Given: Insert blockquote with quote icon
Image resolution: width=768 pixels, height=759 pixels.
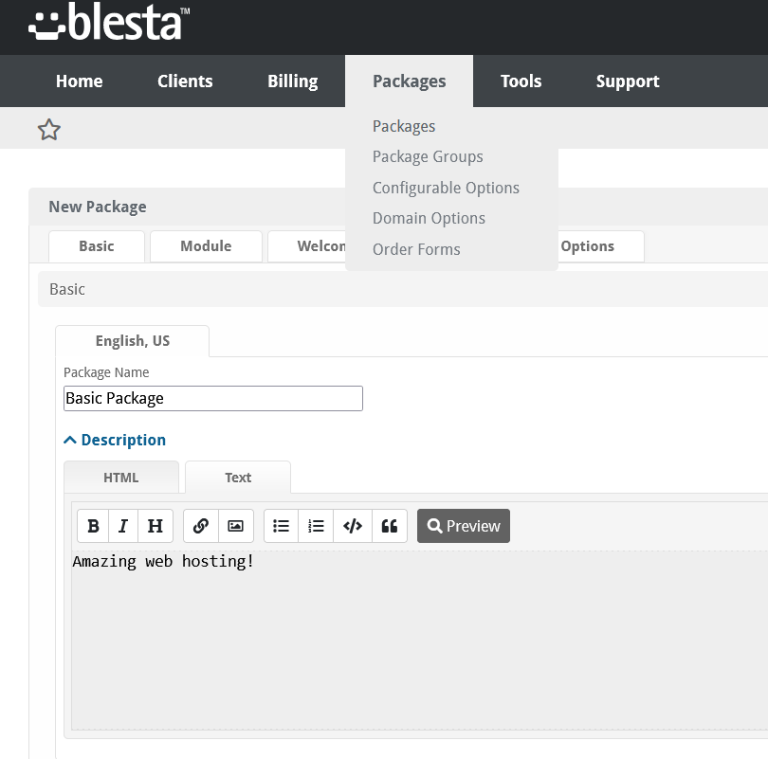Looking at the screenshot, I should pyautogui.click(x=389, y=526).
